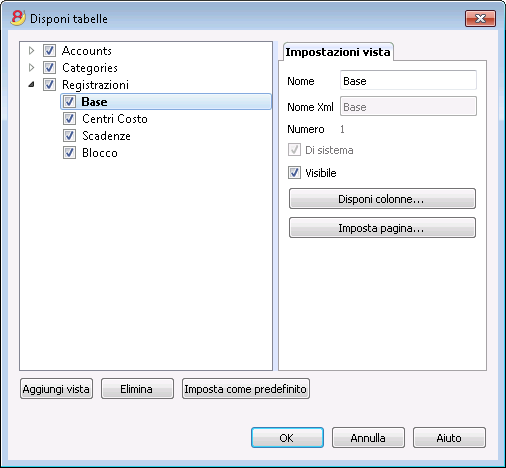Expand the Categories tree node
Image resolution: width=506 pixels, height=468 pixels.
(x=32, y=68)
